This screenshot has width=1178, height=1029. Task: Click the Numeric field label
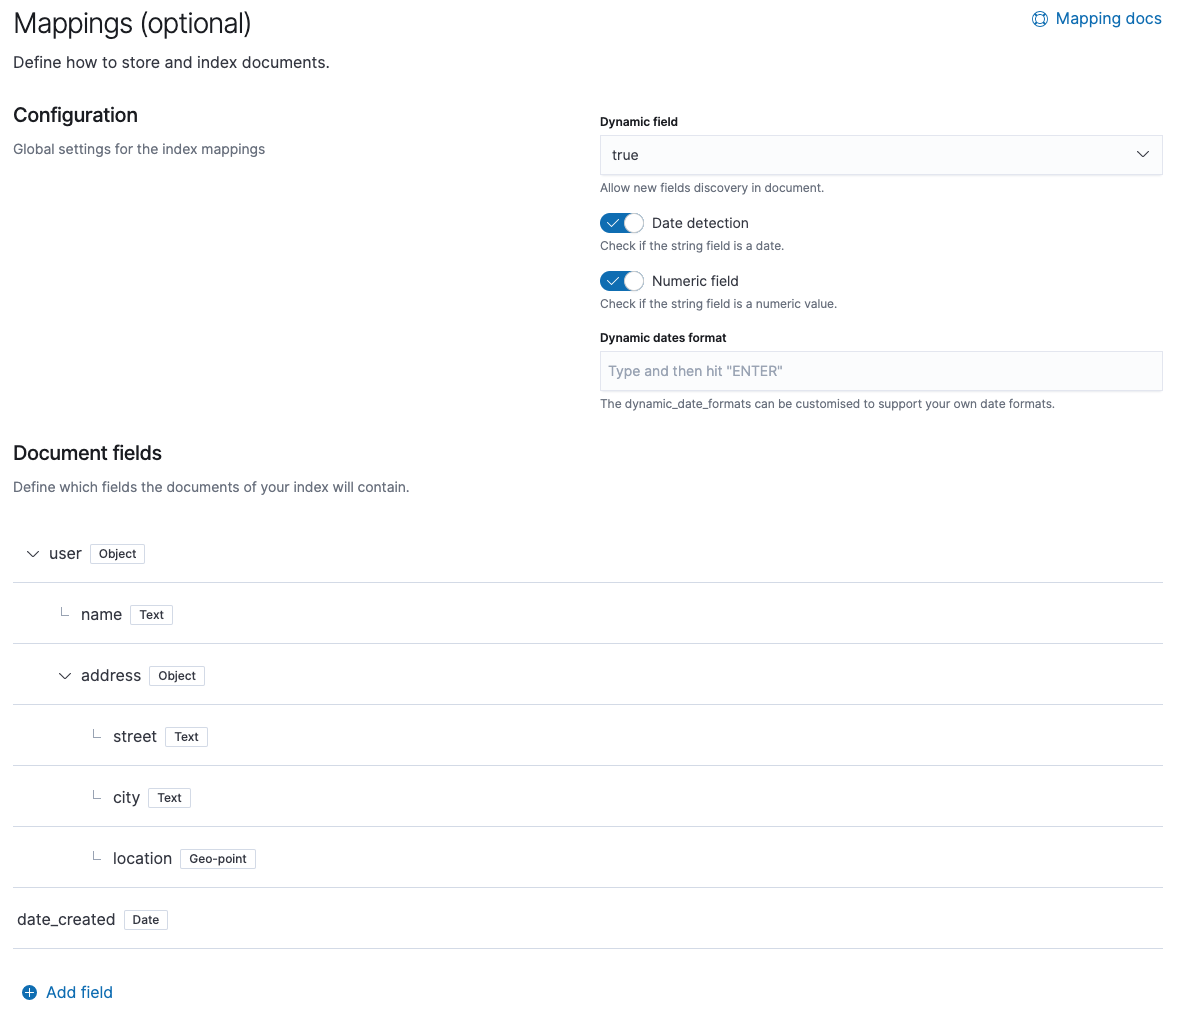pos(695,281)
